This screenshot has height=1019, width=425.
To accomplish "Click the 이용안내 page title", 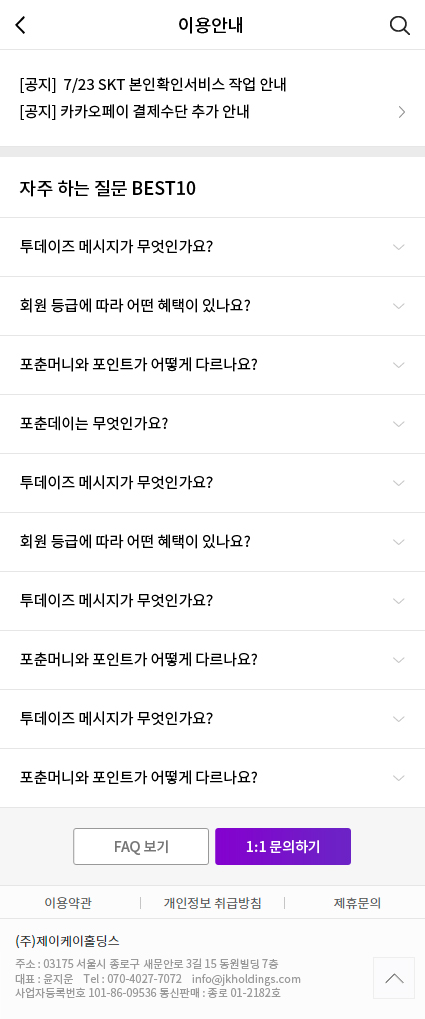I will pyautogui.click(x=211, y=25).
